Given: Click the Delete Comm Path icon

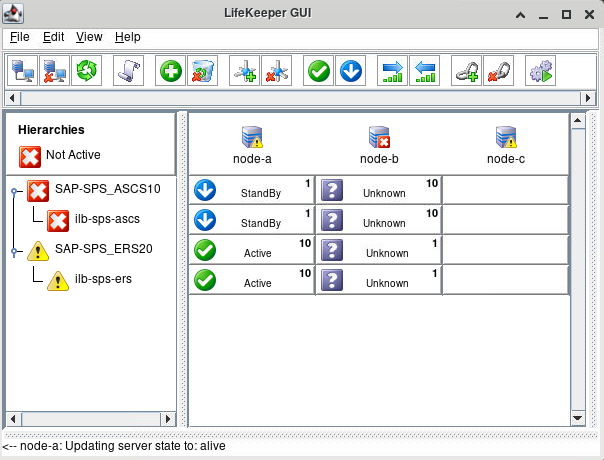Looking at the screenshot, I should 277,71.
